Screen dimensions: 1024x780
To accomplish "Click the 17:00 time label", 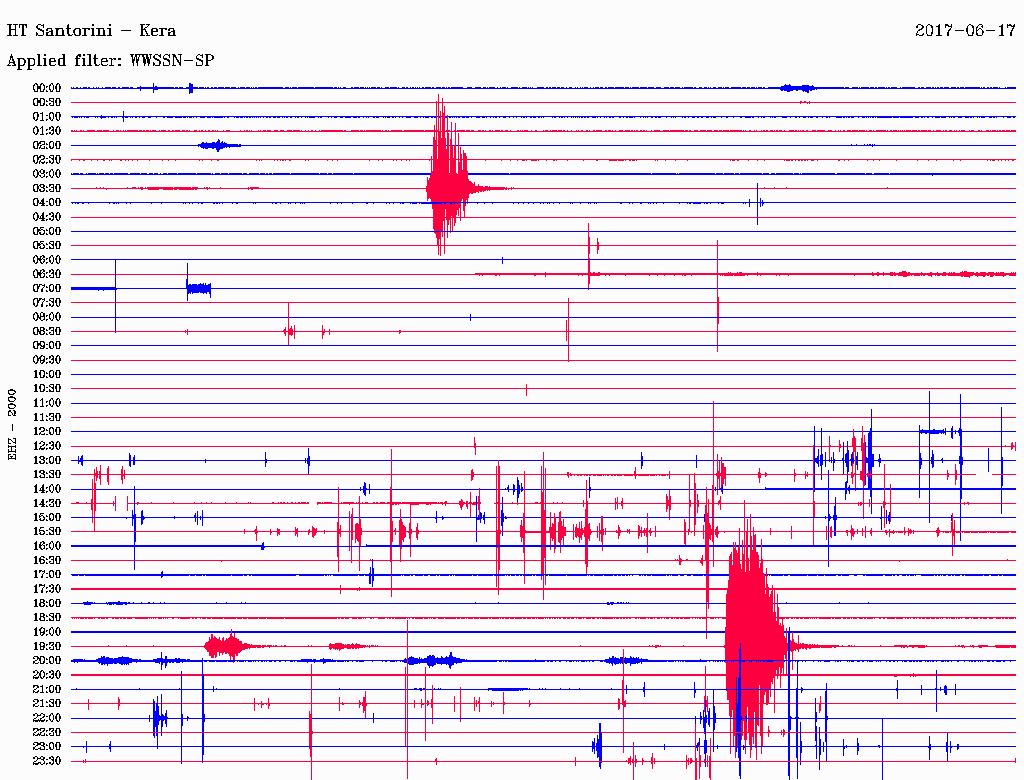I will coord(47,575).
